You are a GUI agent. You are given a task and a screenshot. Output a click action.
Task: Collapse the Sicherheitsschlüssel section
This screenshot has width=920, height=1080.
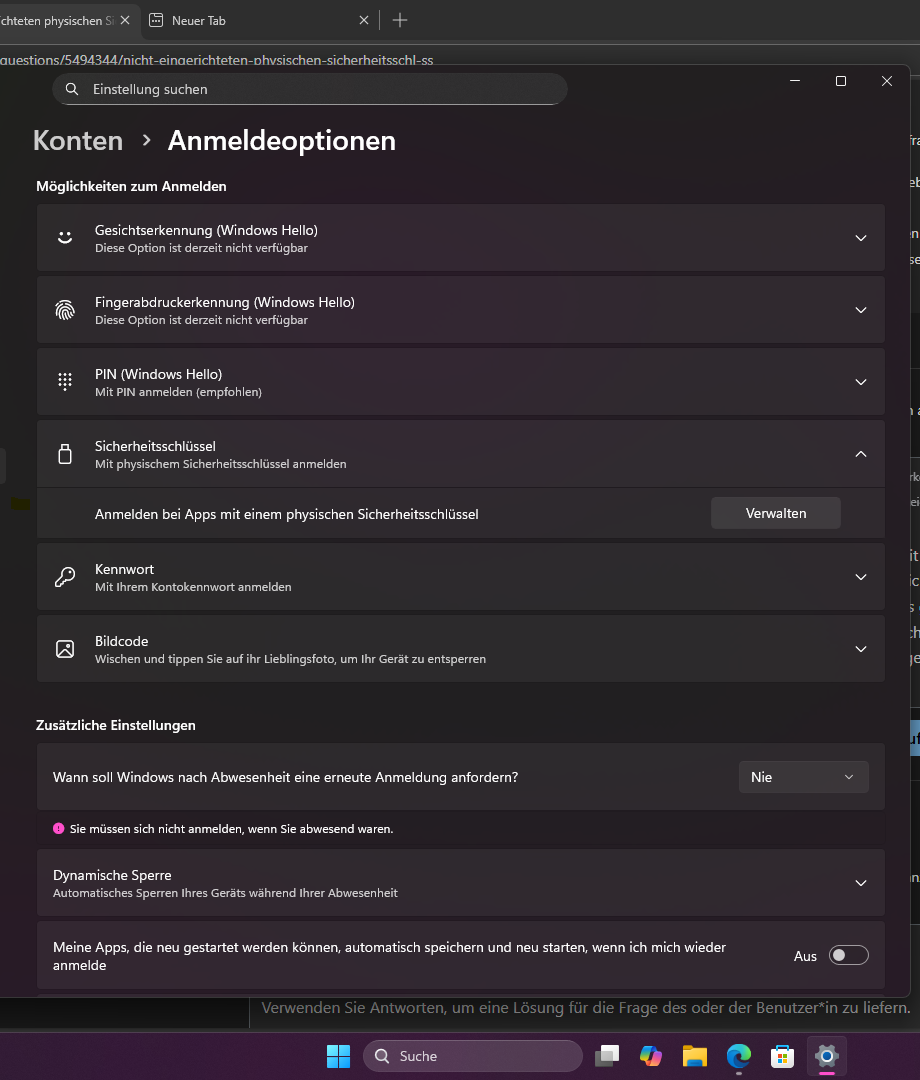[x=861, y=454]
